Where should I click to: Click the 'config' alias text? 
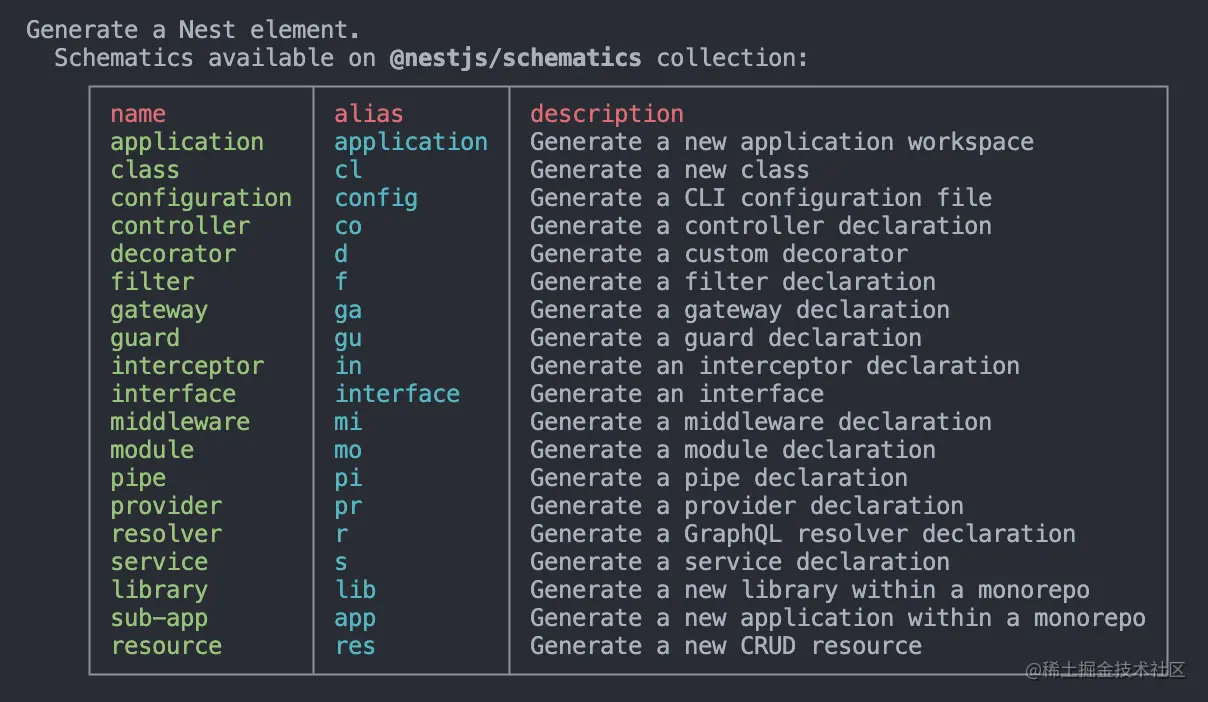click(376, 198)
